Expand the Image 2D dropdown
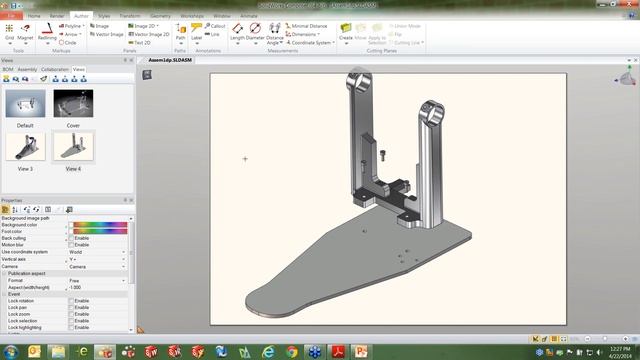 tap(158, 26)
